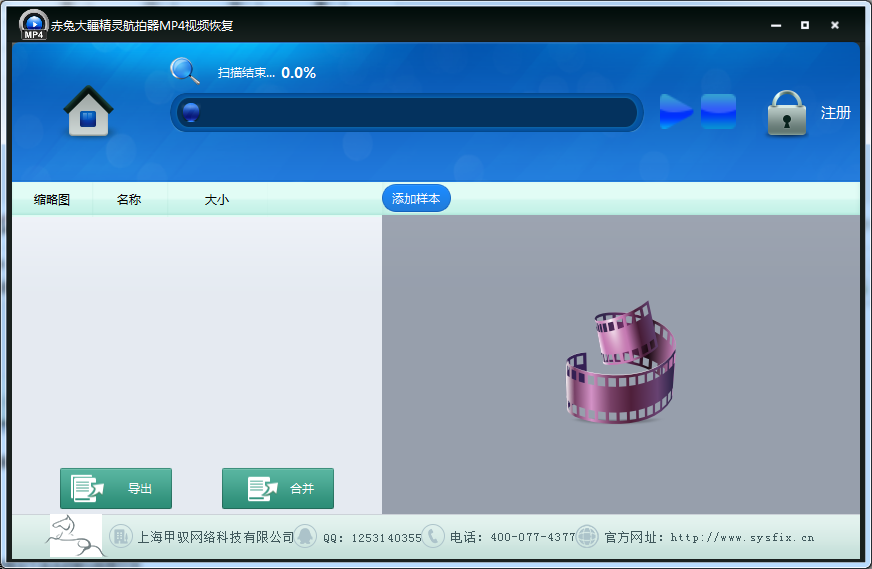Click the home house icon
872x569 pixels.
coord(88,111)
